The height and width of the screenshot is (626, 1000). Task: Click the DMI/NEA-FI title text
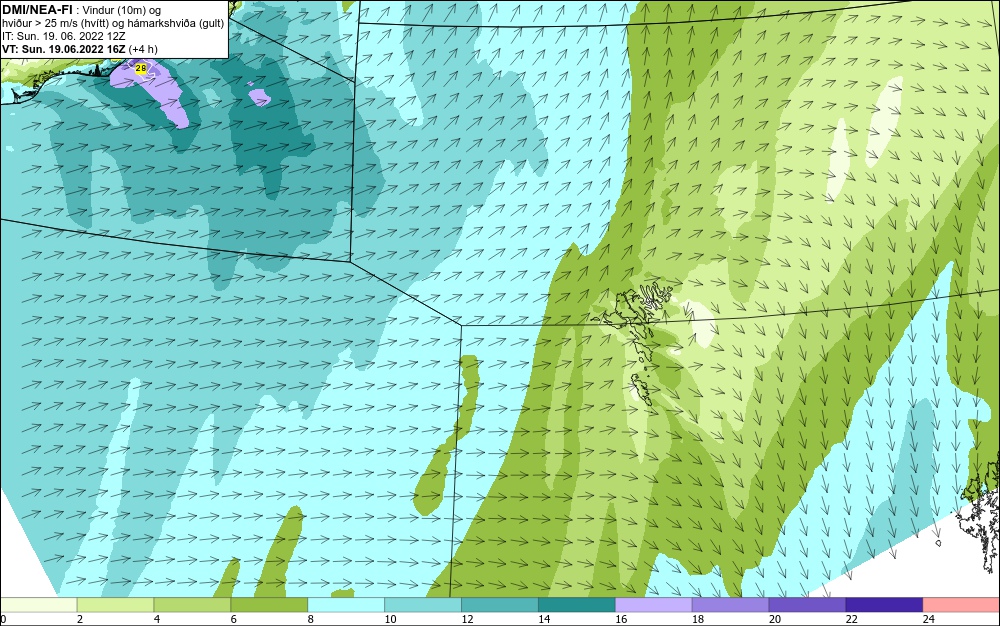point(37,9)
